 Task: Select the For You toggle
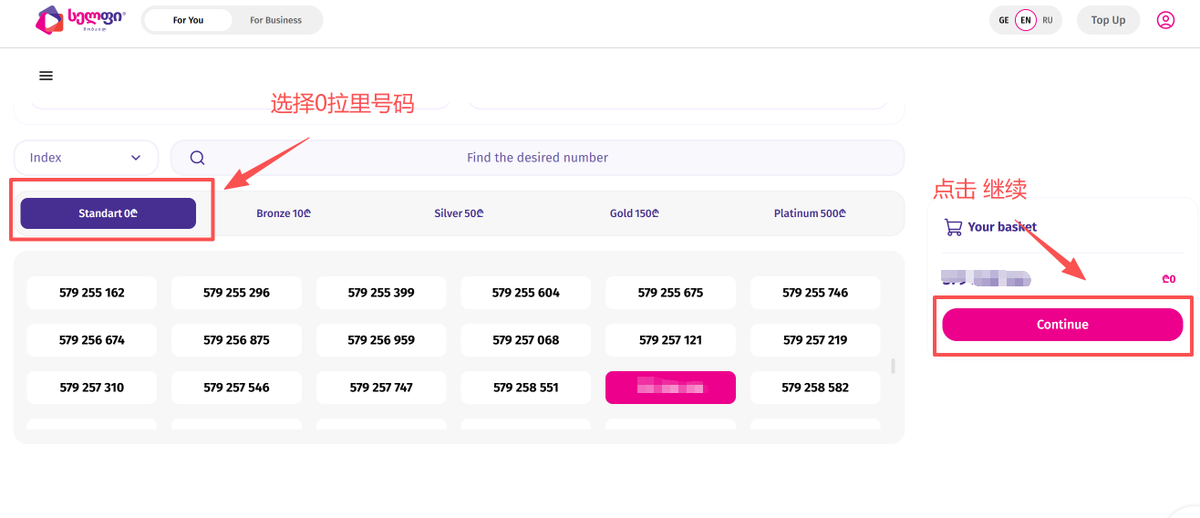coord(188,20)
